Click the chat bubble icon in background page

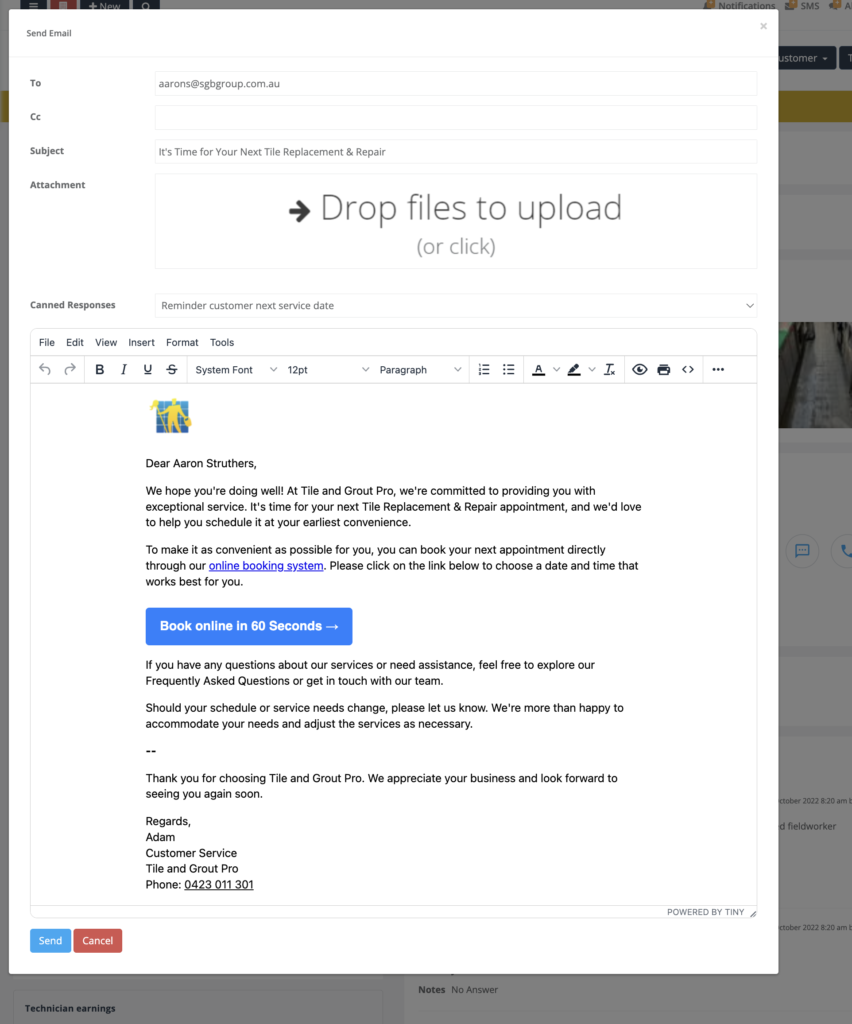[802, 551]
